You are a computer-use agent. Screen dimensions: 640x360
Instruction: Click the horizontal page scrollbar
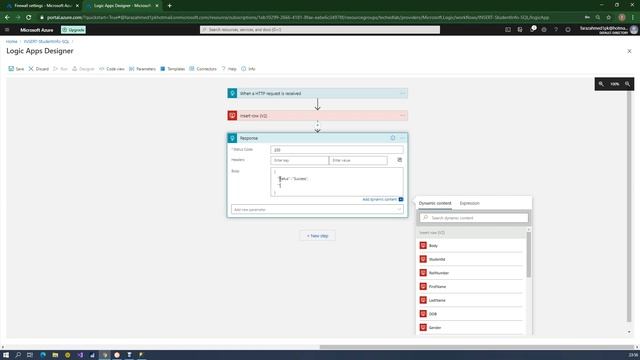[477, 347]
